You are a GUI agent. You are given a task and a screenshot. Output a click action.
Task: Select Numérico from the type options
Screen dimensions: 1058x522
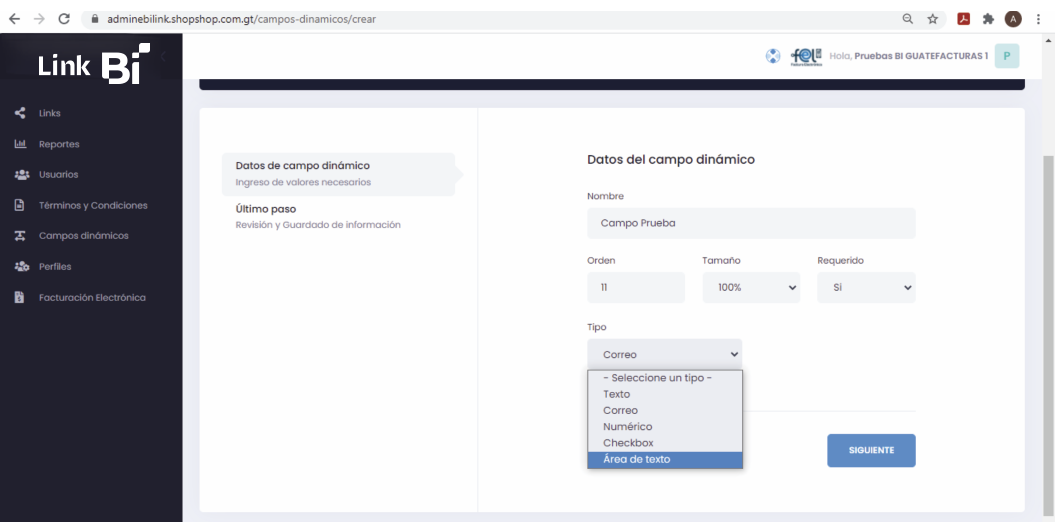627,427
